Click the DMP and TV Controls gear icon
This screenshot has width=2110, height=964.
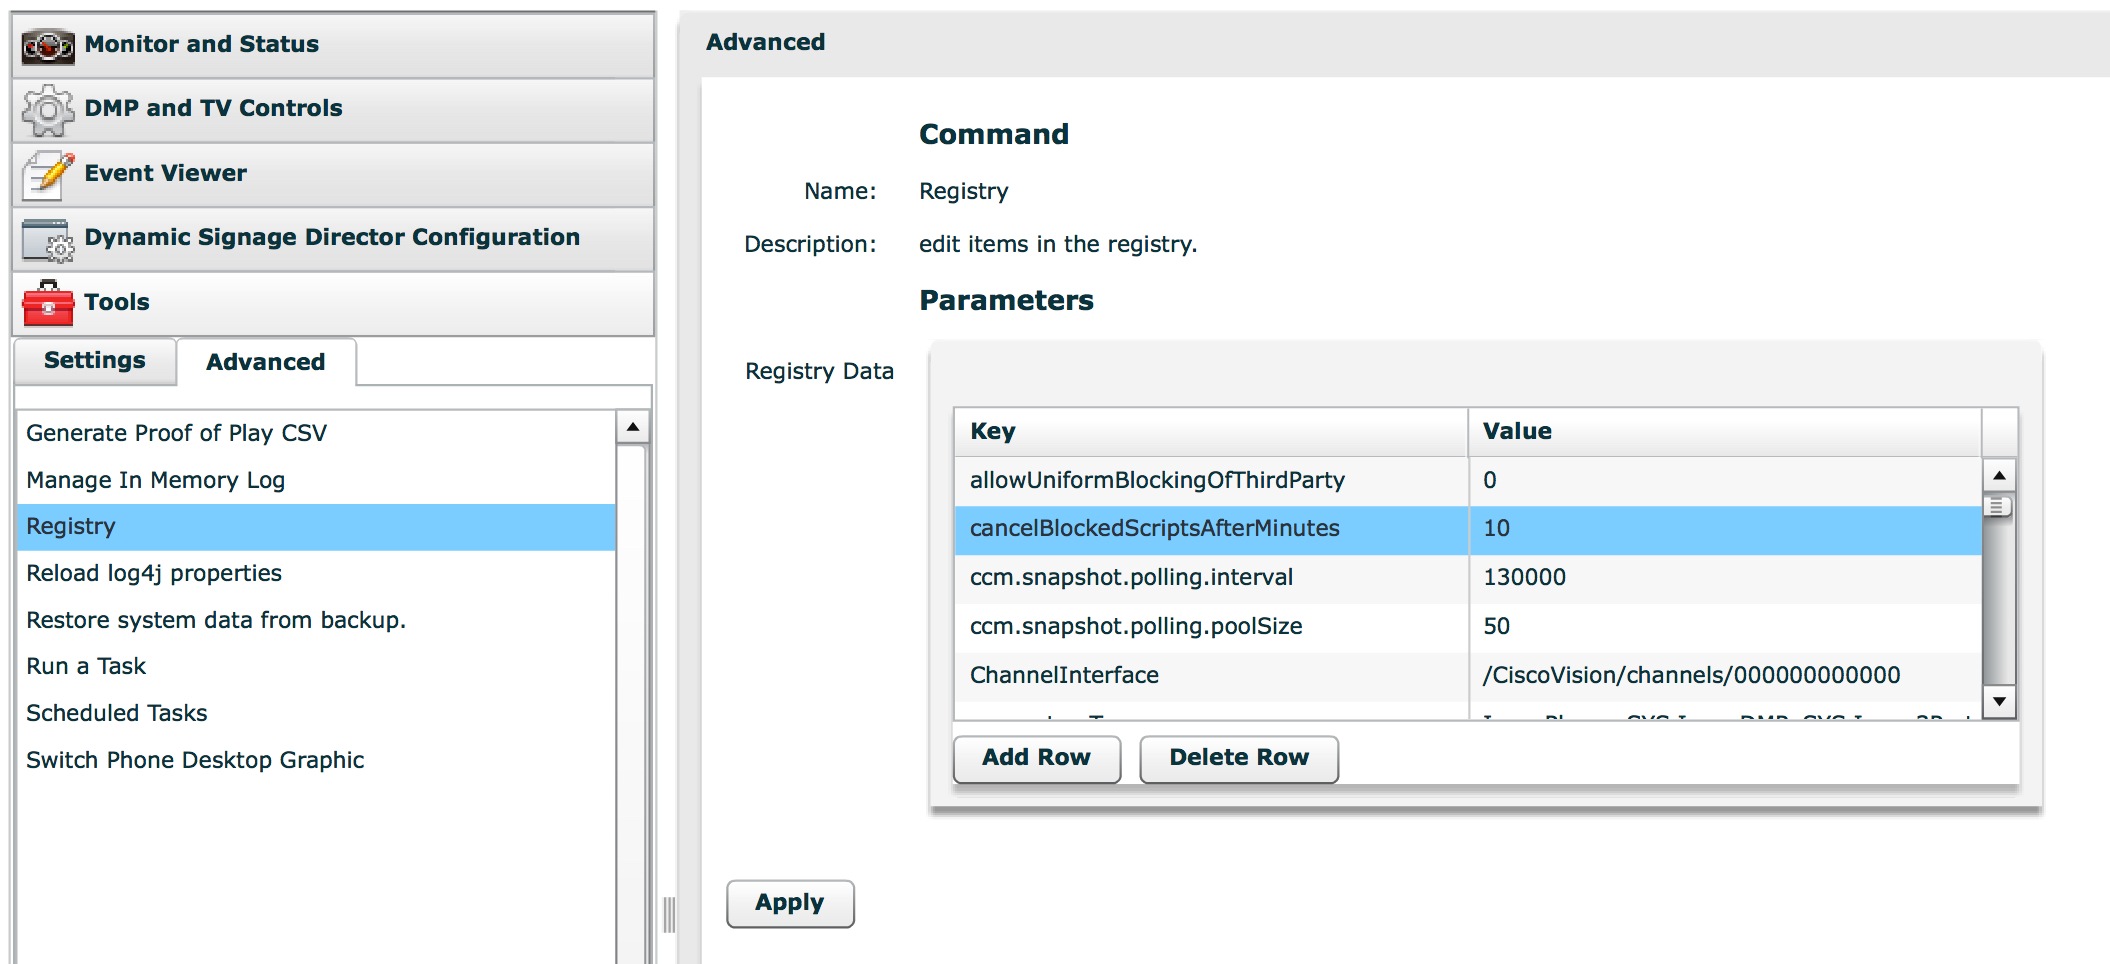[x=48, y=110]
